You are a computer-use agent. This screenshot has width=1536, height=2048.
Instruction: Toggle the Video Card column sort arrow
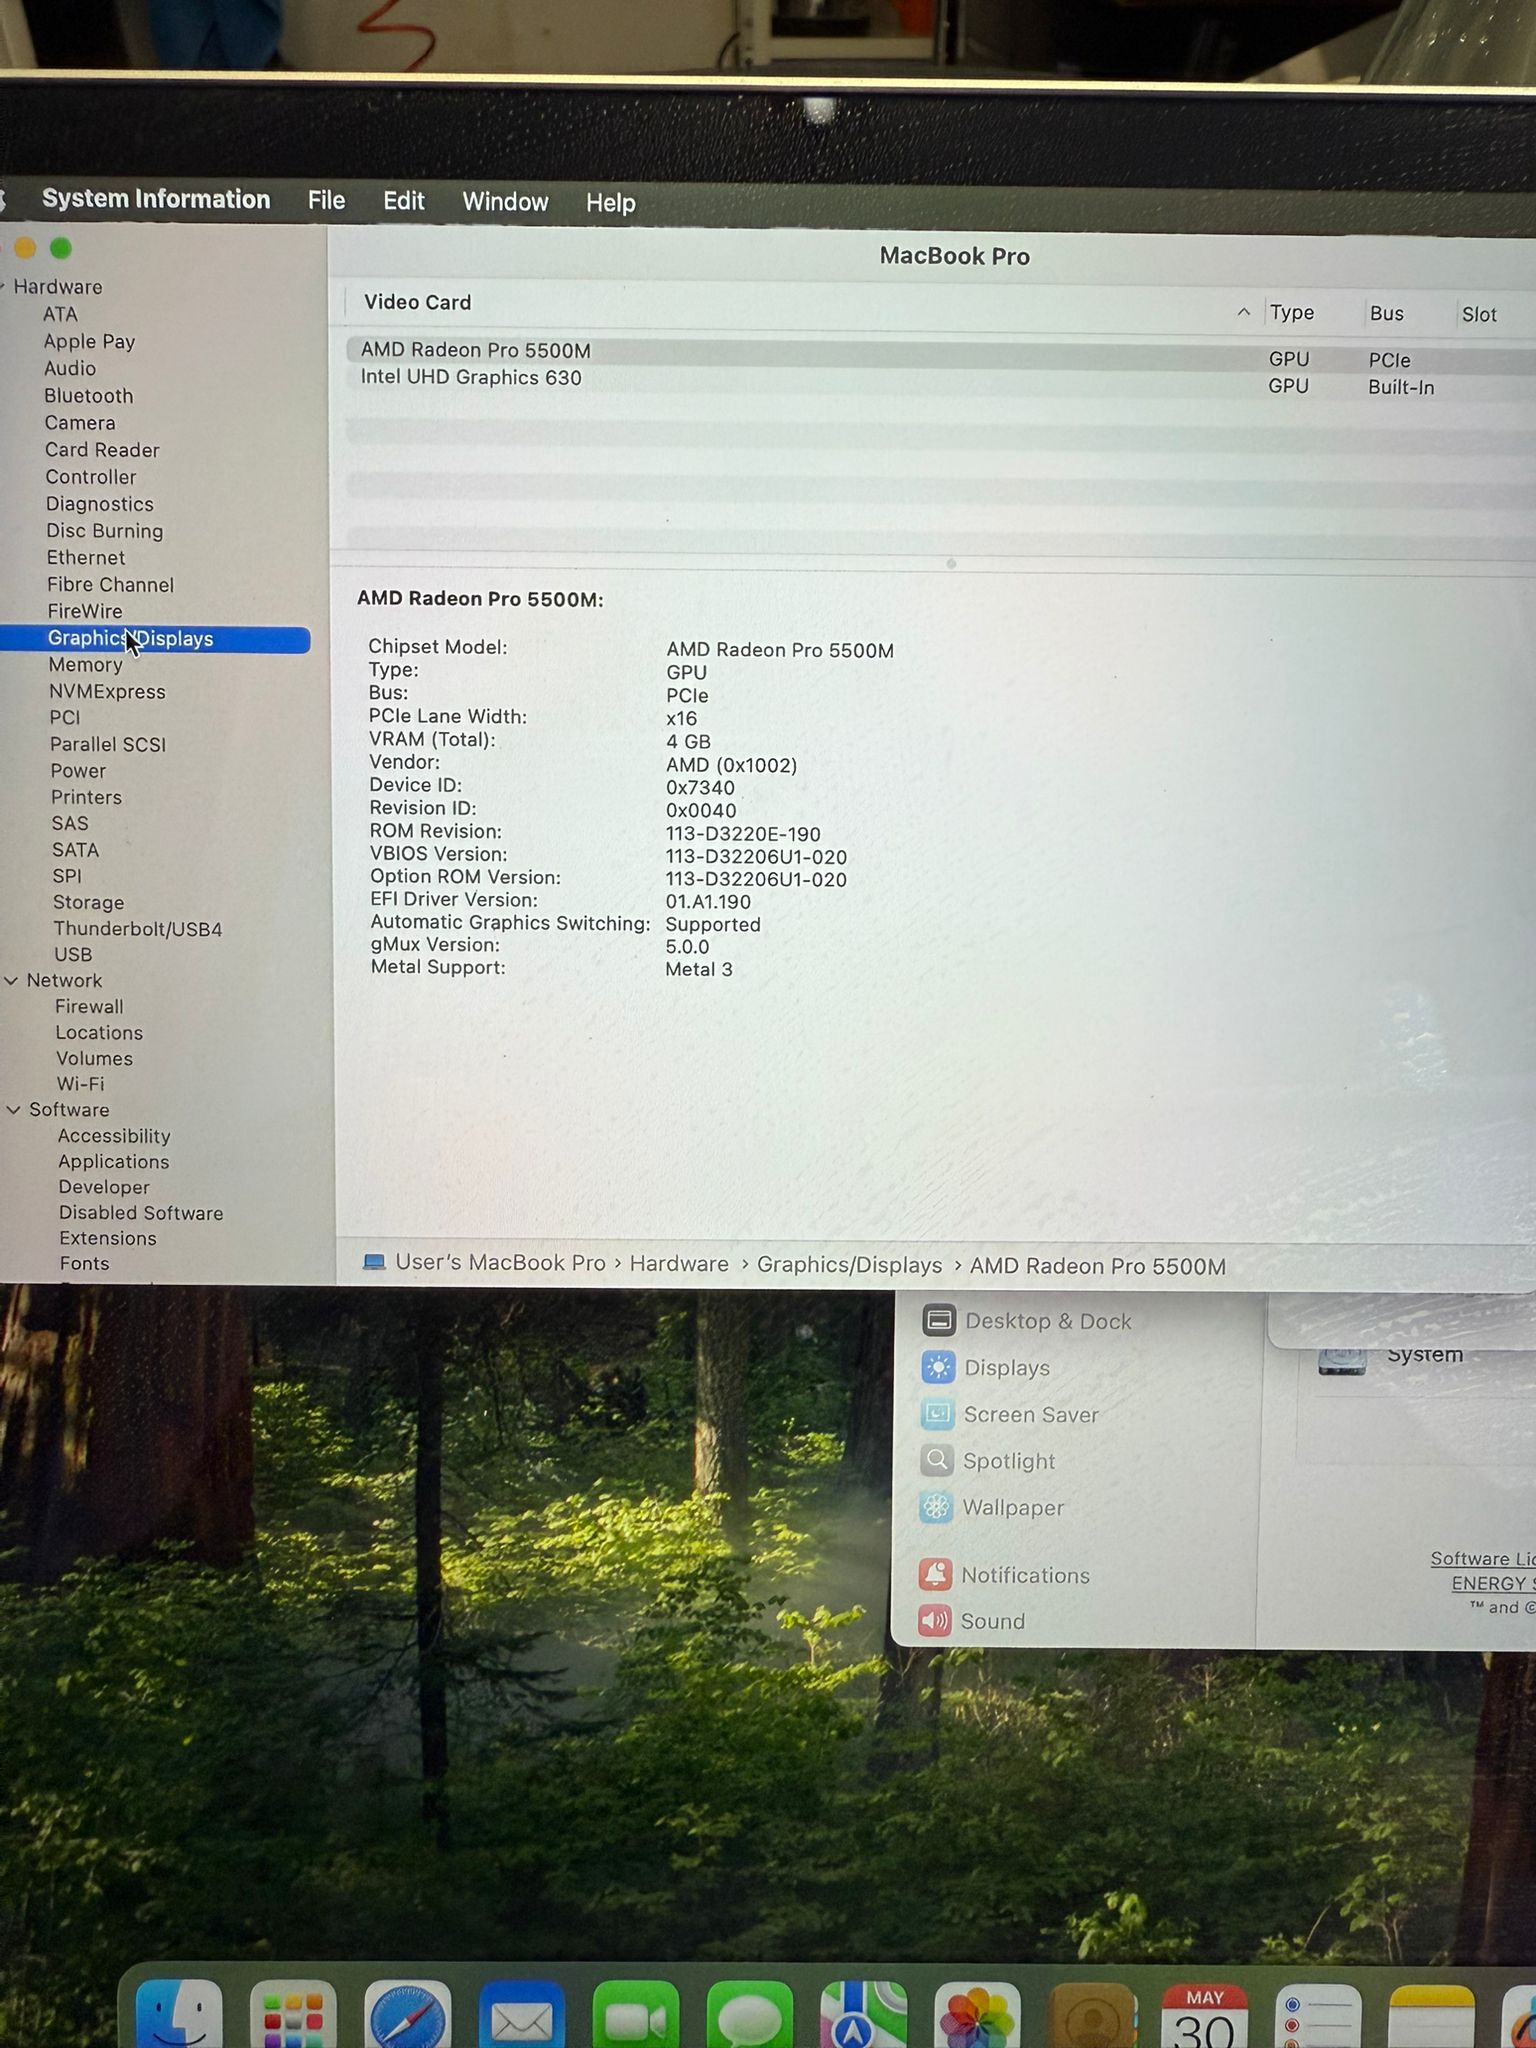click(1243, 312)
